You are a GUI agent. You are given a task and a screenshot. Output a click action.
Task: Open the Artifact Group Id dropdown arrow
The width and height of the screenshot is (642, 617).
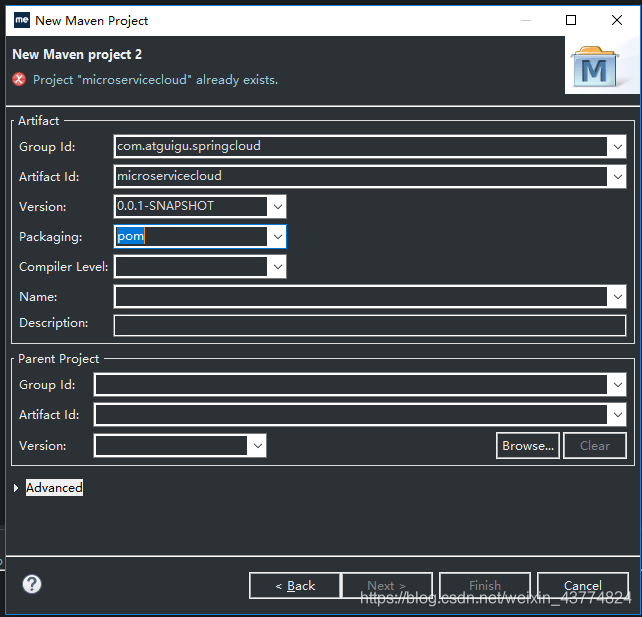click(617, 147)
